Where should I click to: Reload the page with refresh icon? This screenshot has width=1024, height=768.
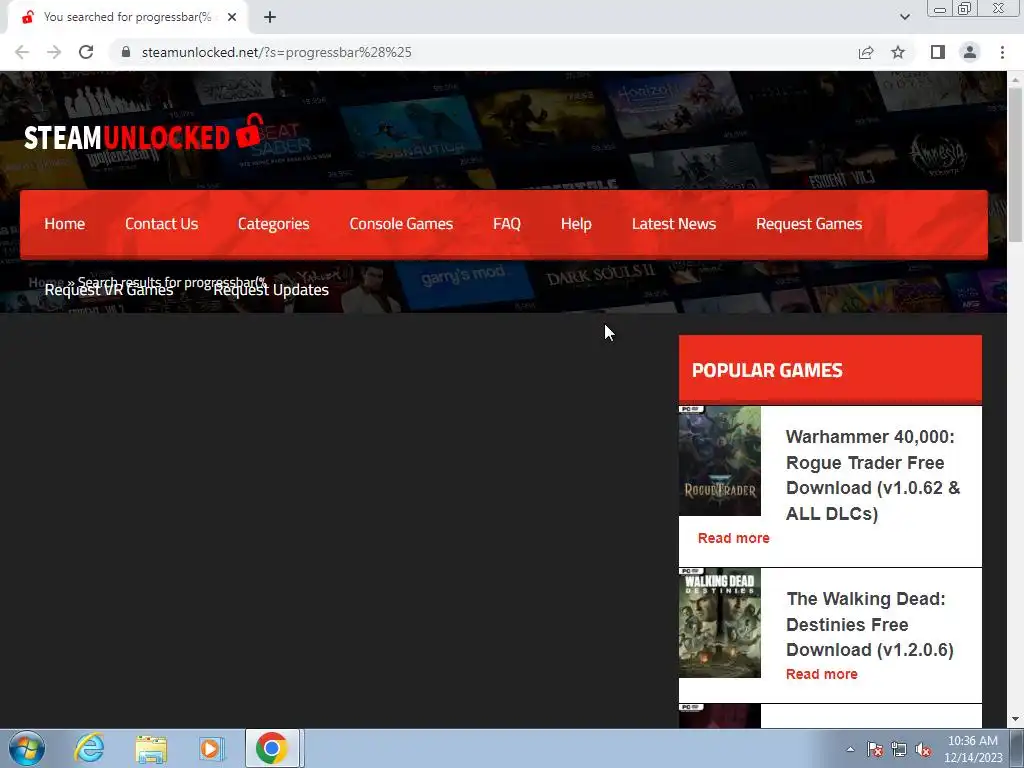[x=86, y=52]
